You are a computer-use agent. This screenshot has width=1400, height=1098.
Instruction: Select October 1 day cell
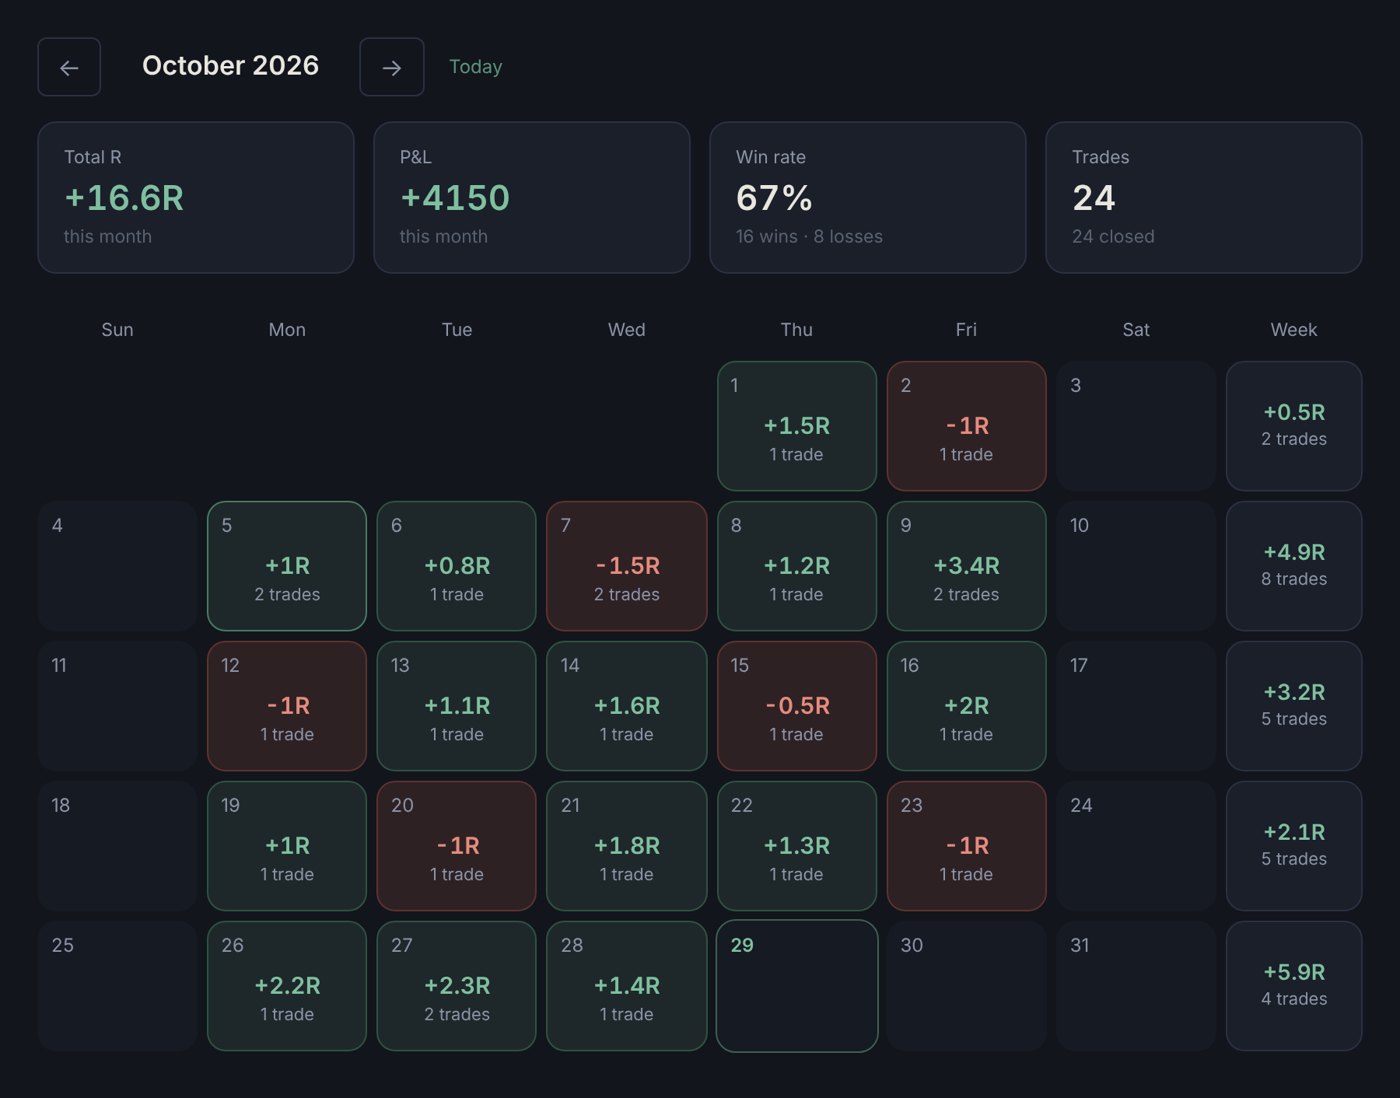pyautogui.click(x=797, y=426)
